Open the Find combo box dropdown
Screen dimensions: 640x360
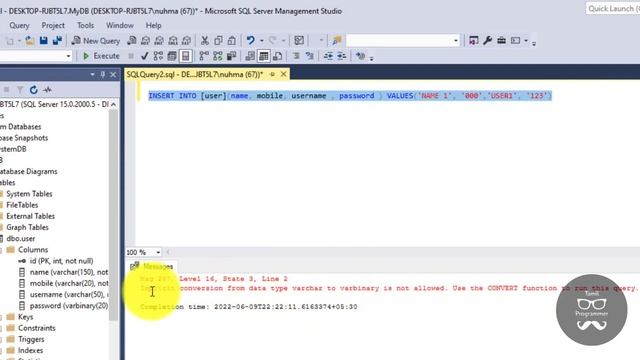(456, 40)
